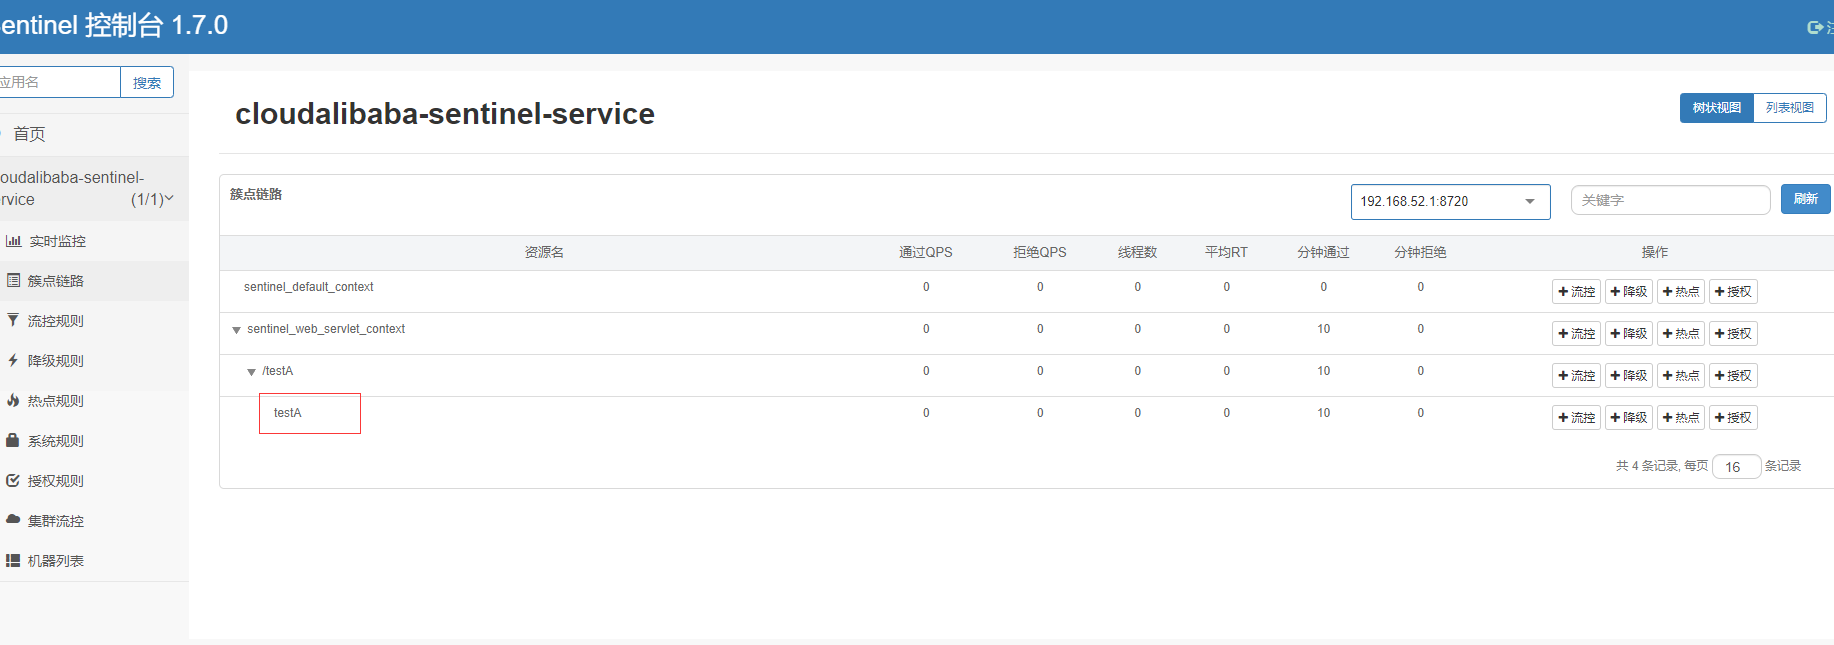Click the 搜索 button
Screen dimensions: 1834x645
click(147, 82)
